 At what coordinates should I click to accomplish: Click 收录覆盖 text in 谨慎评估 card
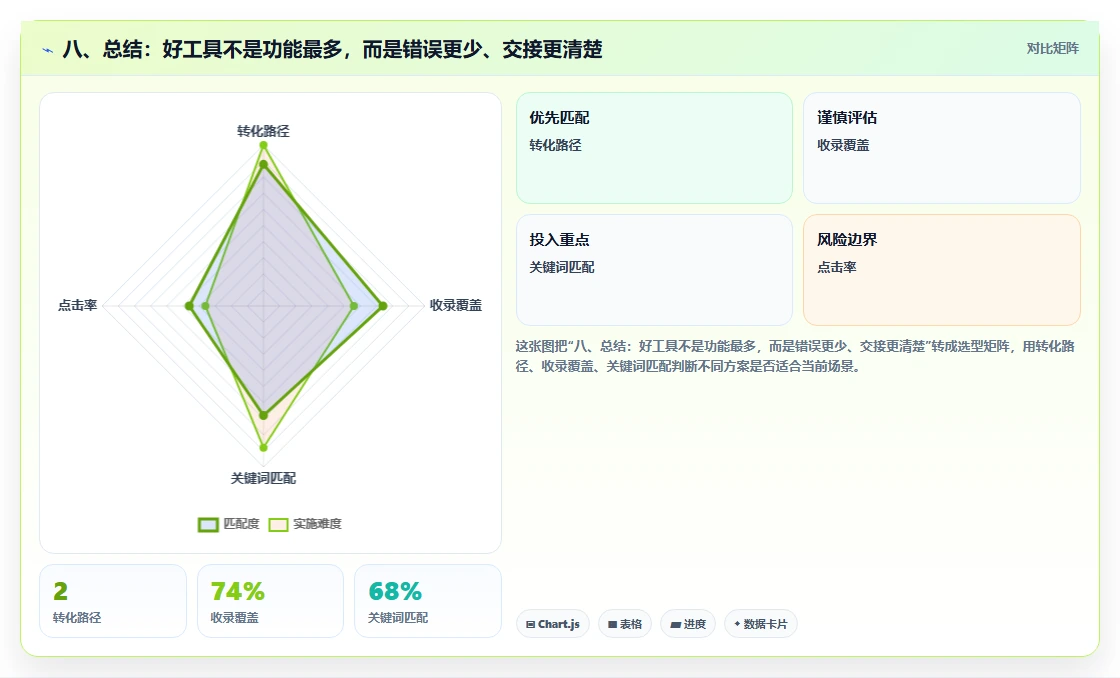[843, 146]
